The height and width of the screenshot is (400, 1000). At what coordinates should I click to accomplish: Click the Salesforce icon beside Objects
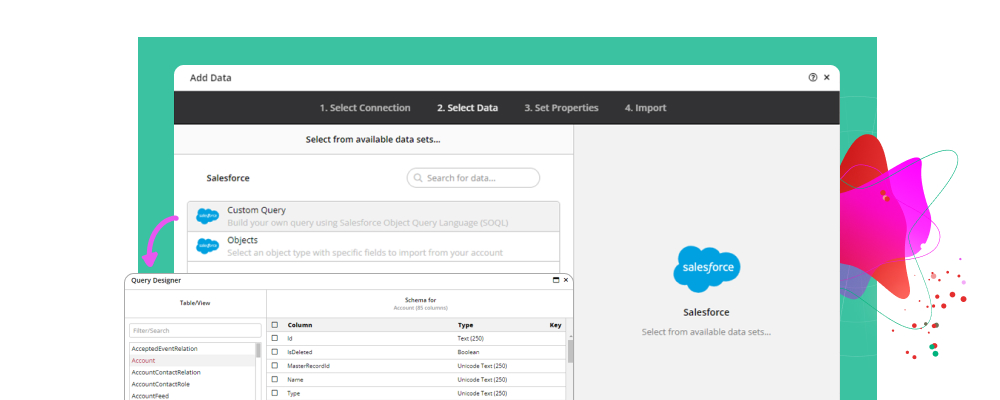(x=207, y=246)
